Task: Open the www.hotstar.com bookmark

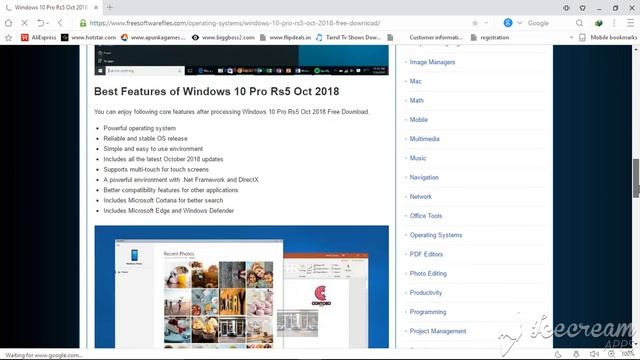Action: (89, 38)
